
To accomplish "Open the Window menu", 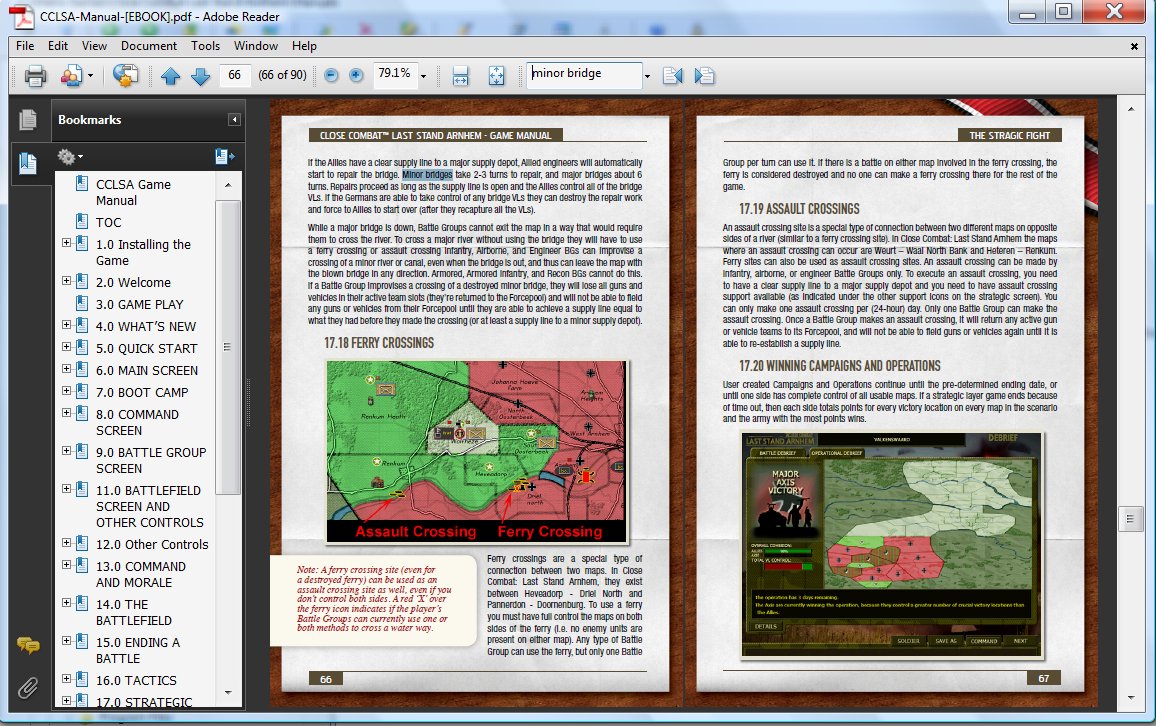I will [x=256, y=46].
